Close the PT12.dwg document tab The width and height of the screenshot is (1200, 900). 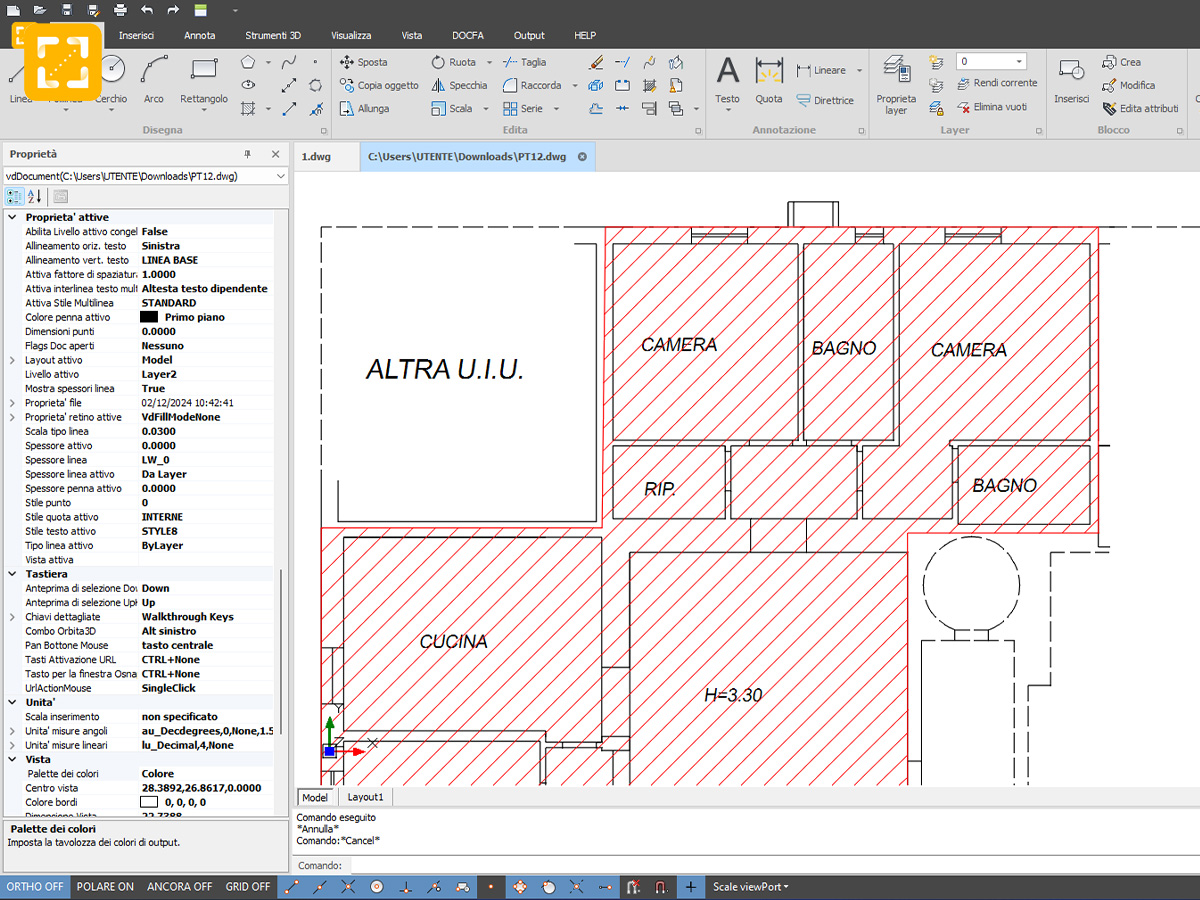(x=582, y=157)
